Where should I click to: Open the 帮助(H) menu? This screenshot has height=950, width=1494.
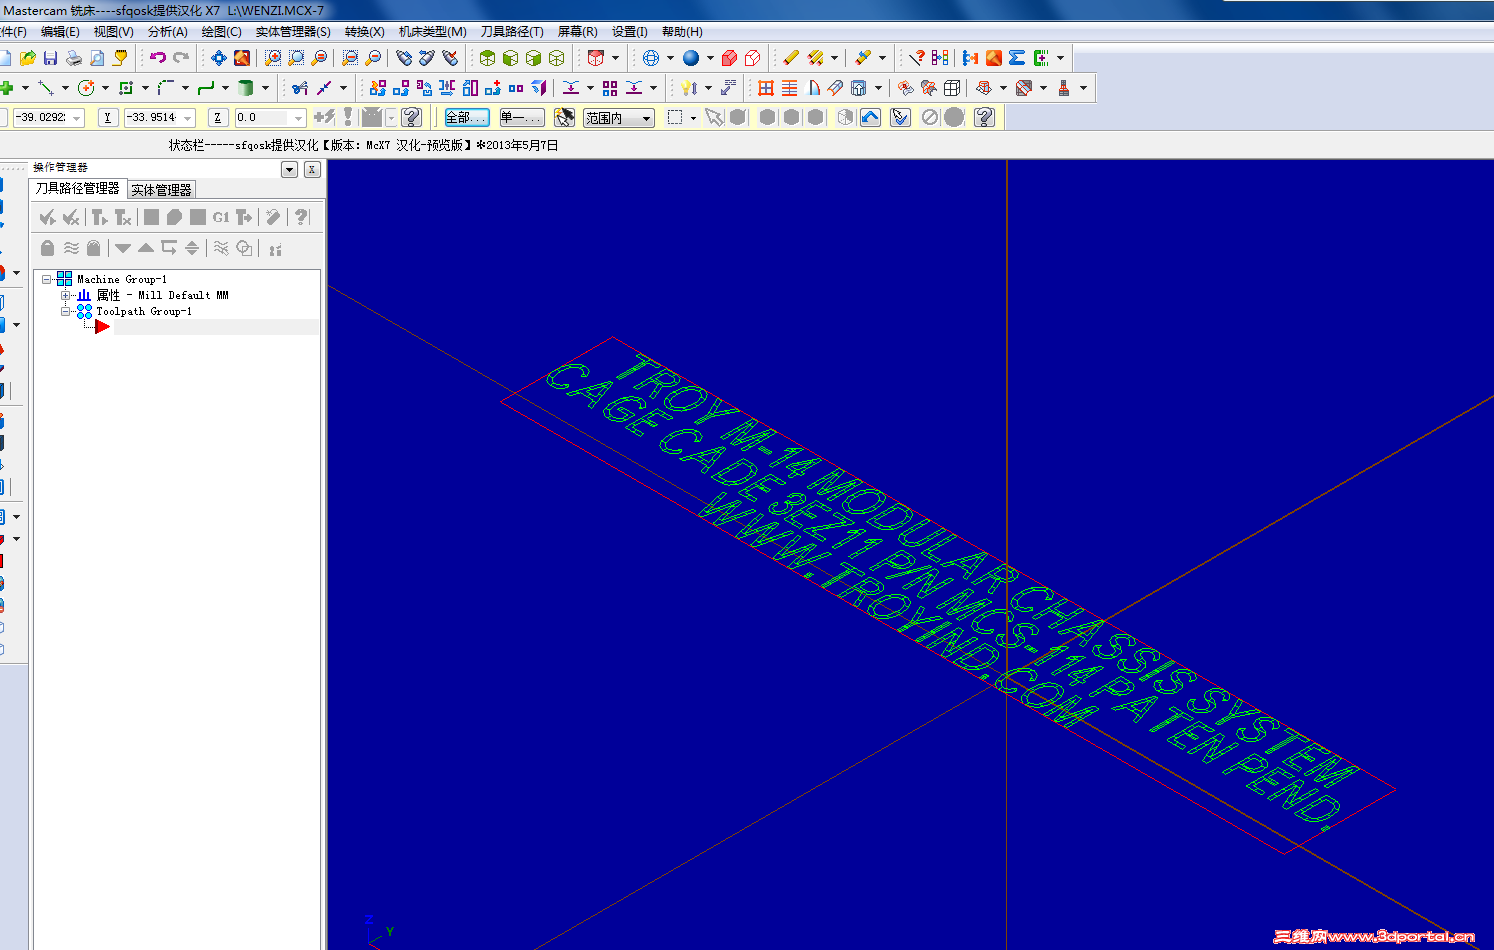point(682,32)
